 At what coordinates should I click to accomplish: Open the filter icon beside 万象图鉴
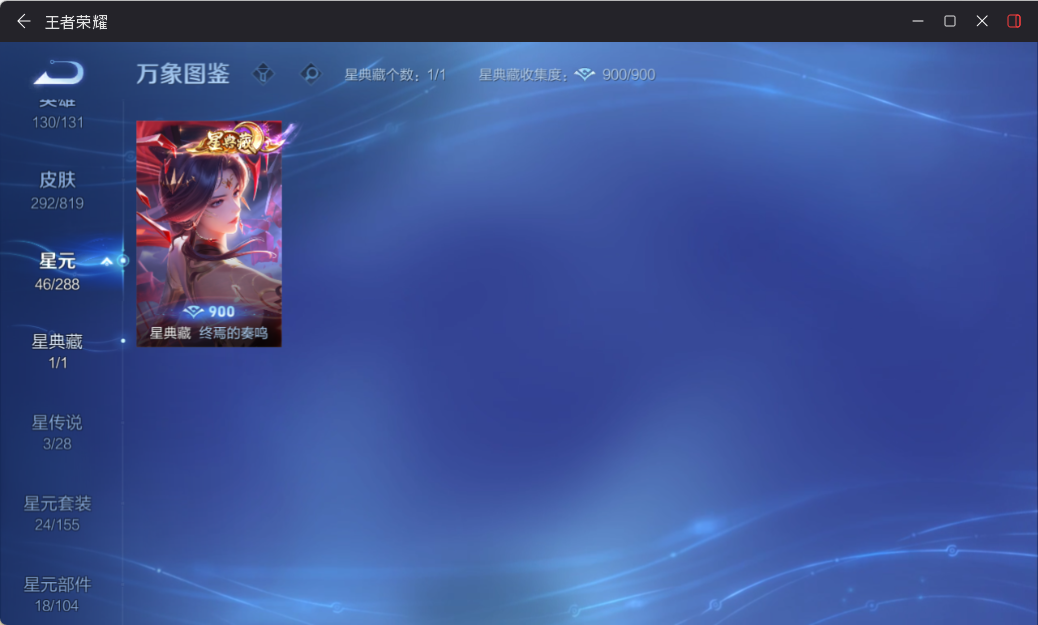[263, 73]
